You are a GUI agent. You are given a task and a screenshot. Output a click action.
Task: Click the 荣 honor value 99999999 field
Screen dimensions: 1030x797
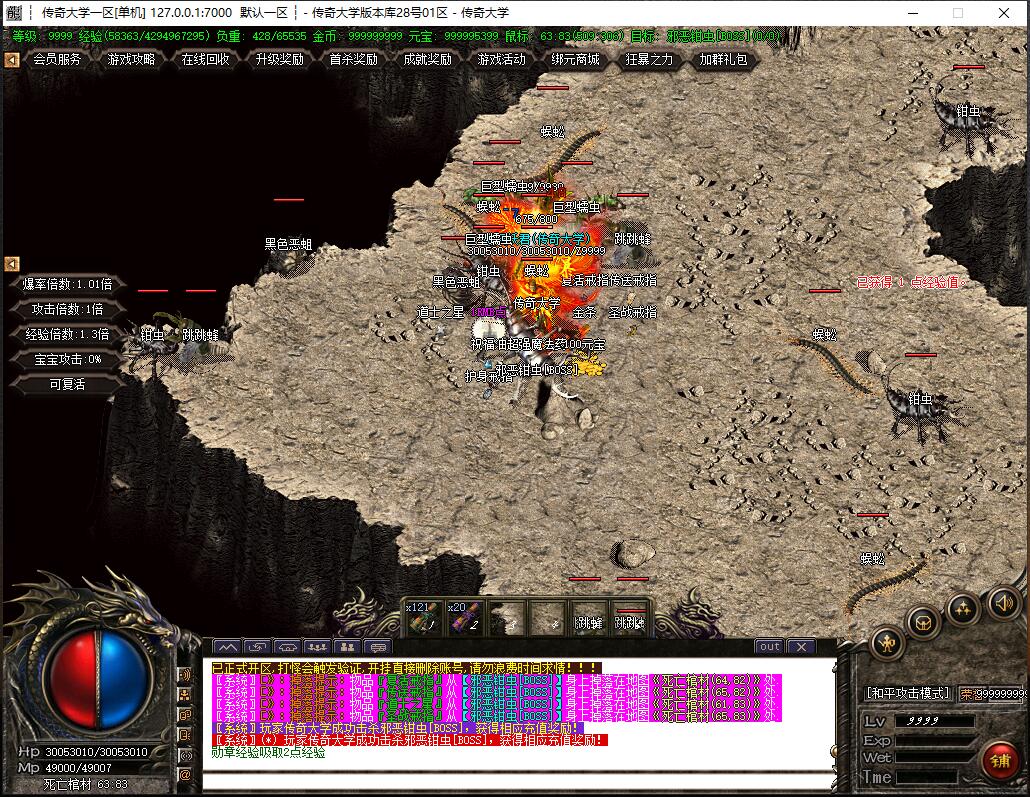993,694
